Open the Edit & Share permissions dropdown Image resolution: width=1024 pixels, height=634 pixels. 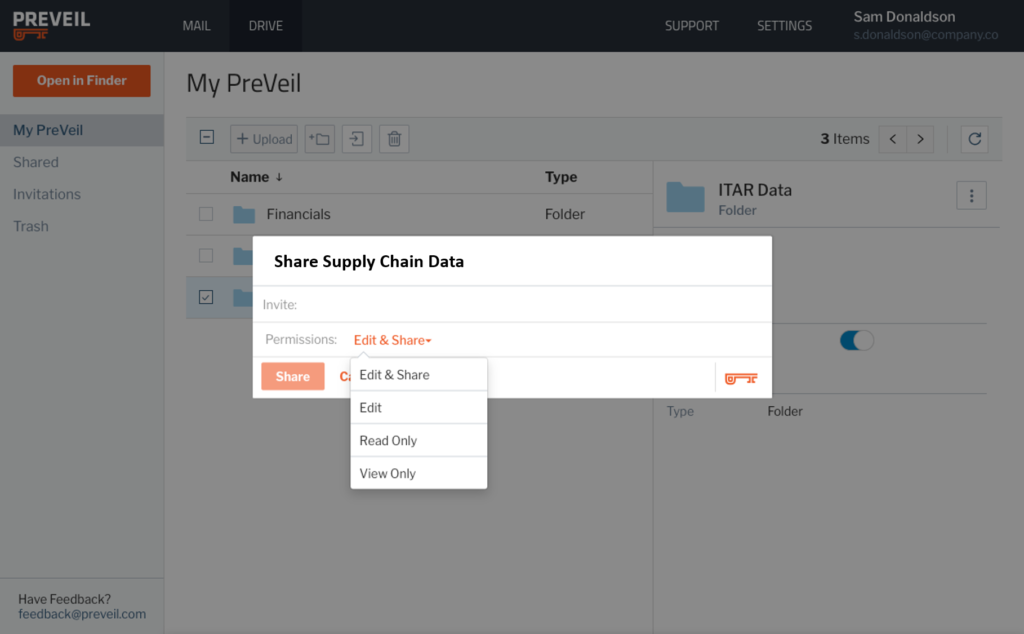click(392, 340)
